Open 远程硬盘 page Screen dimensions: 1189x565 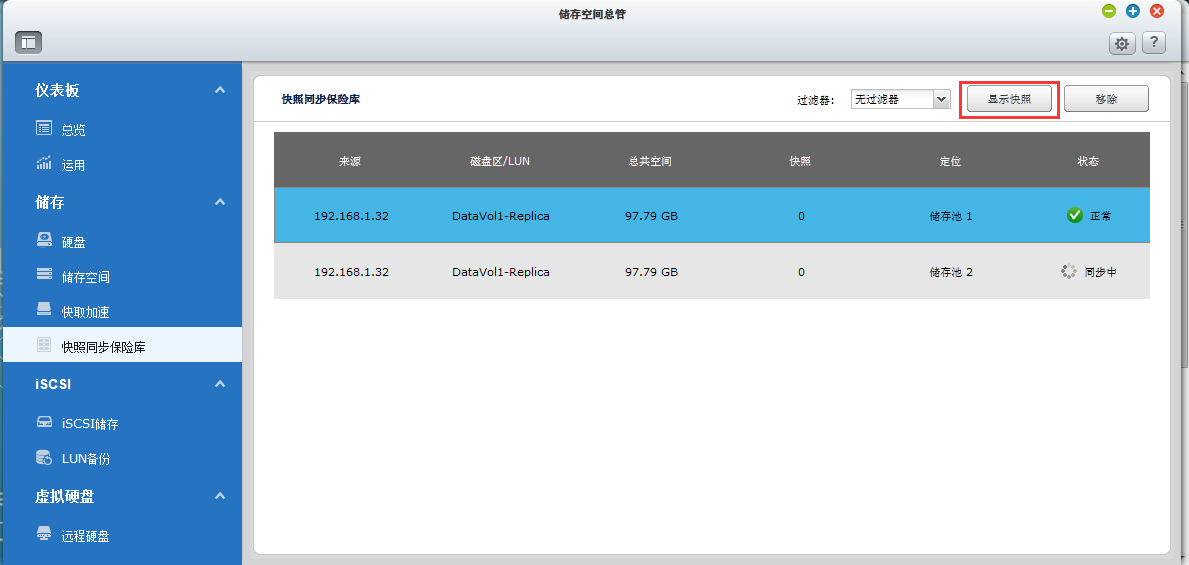(x=86, y=536)
